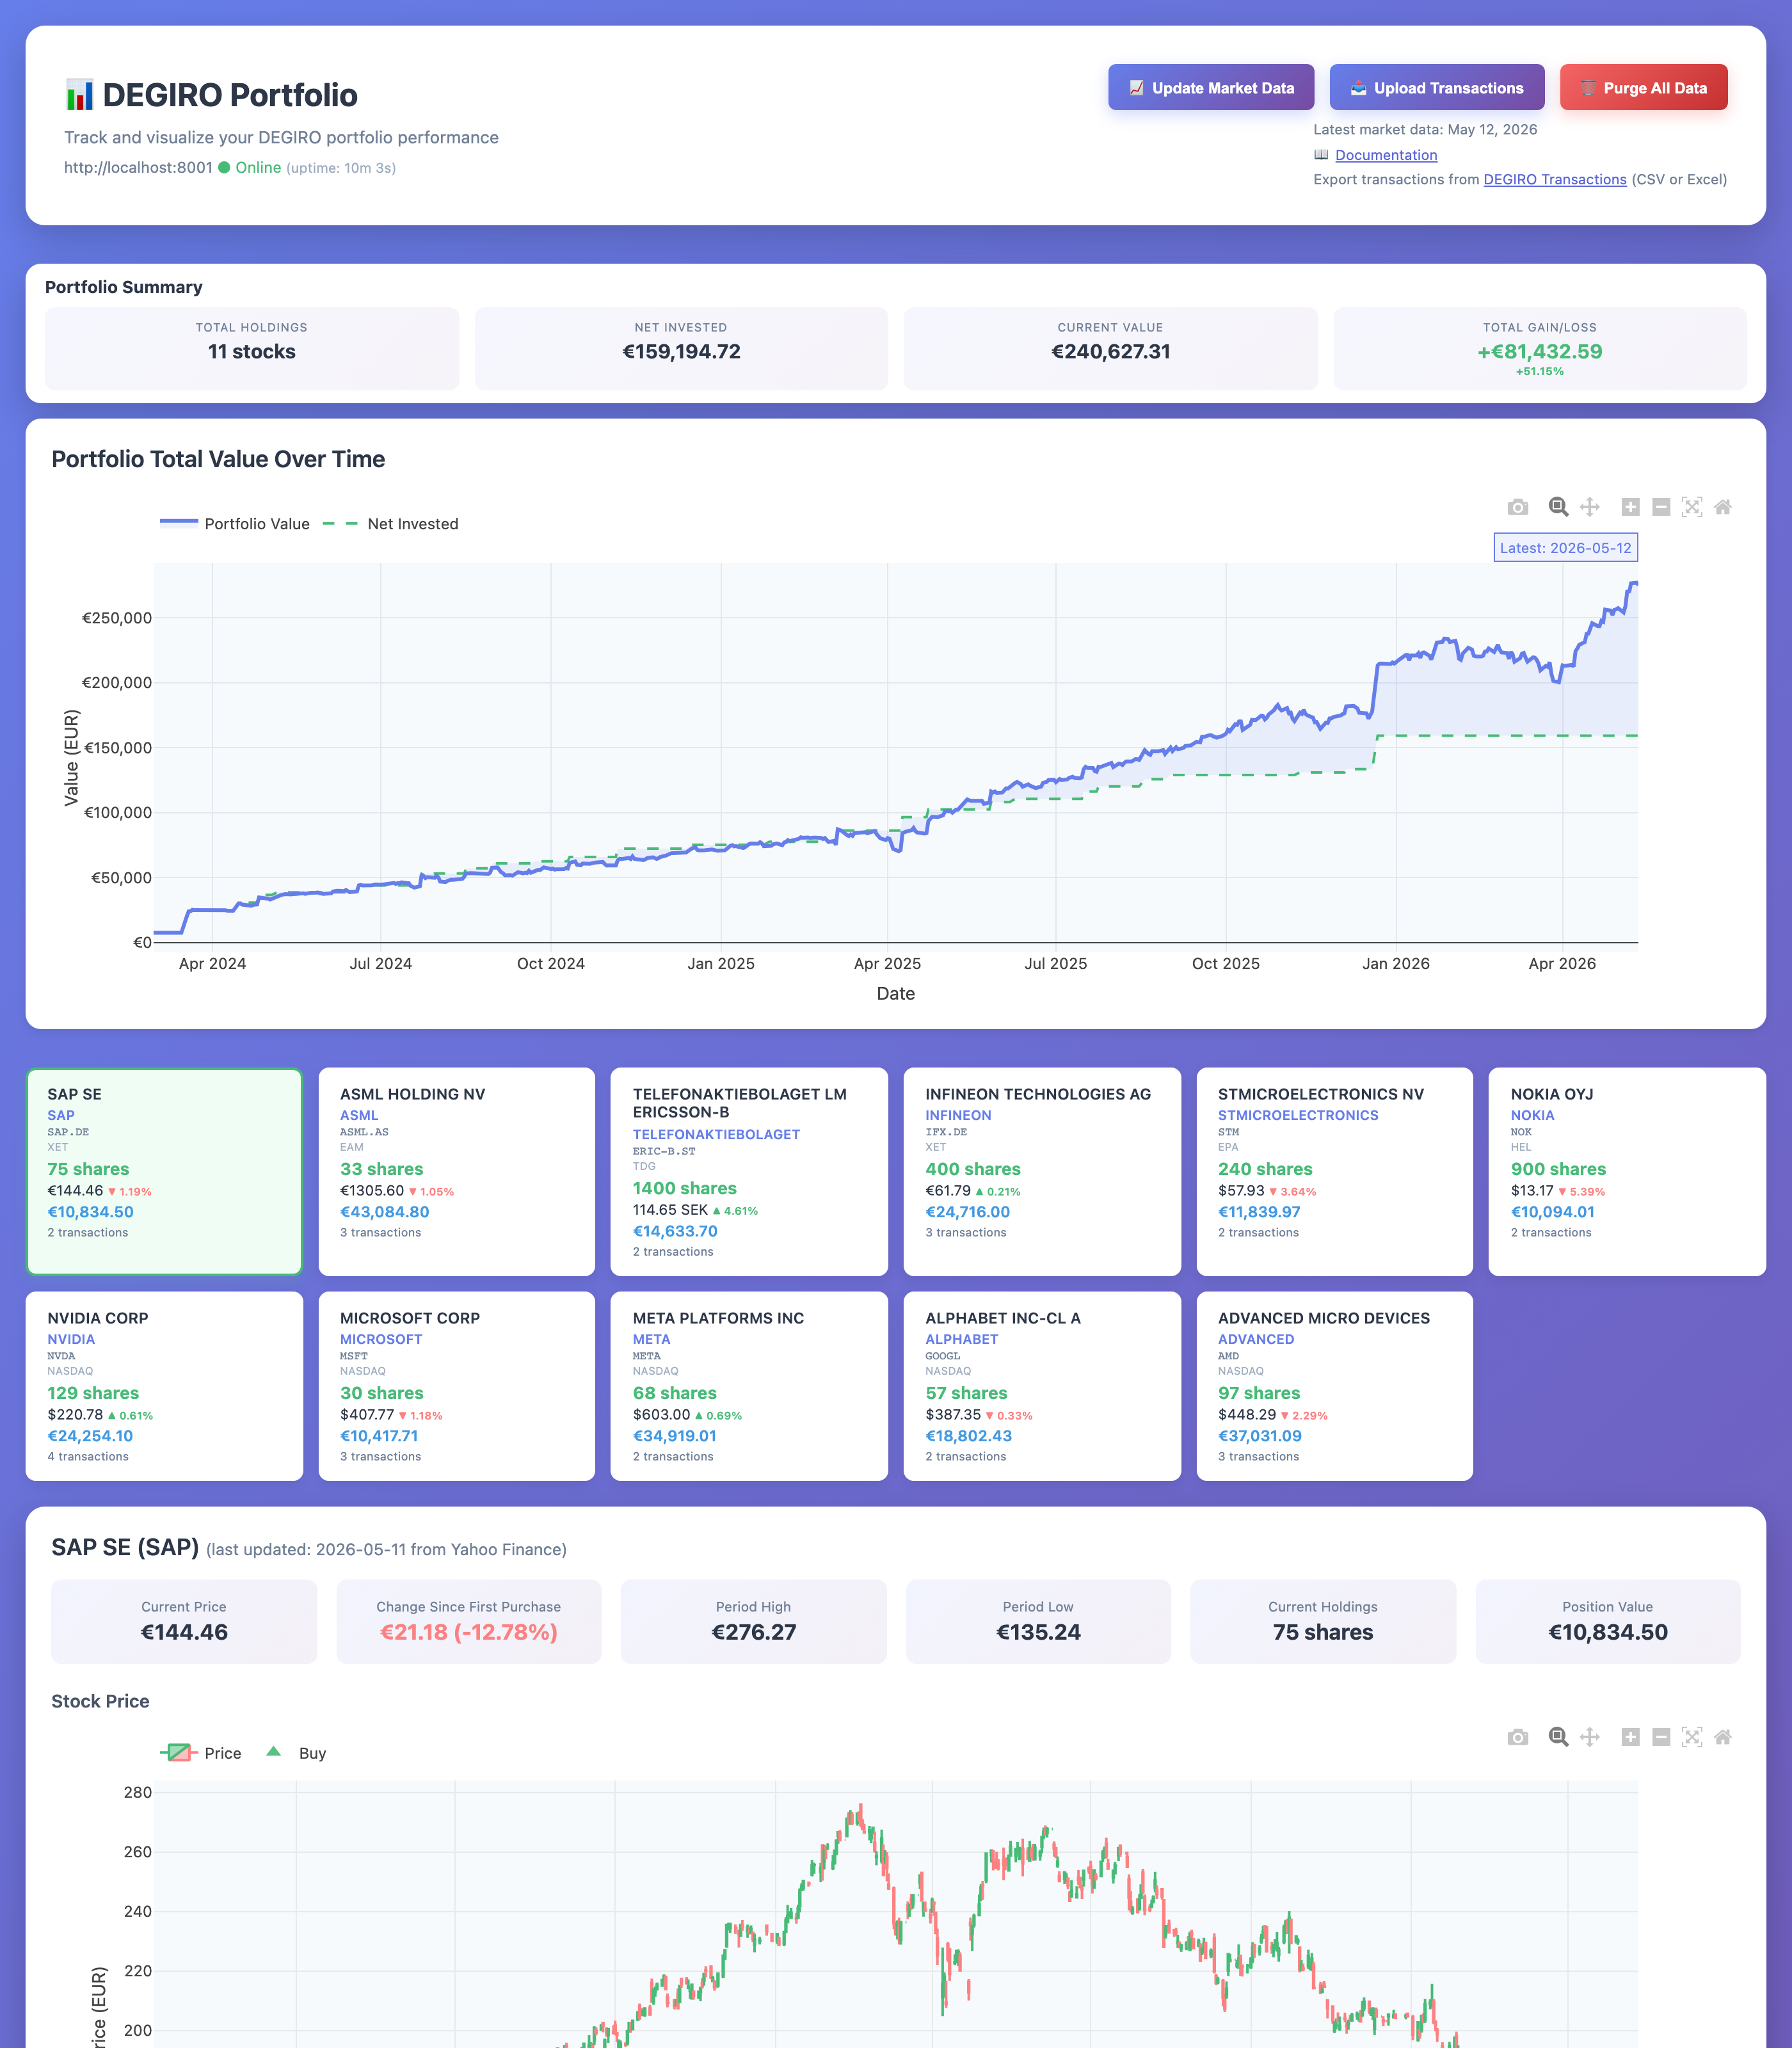Zoom in on portfolio value chart
This screenshot has height=2048, width=1792.
[x=1630, y=507]
